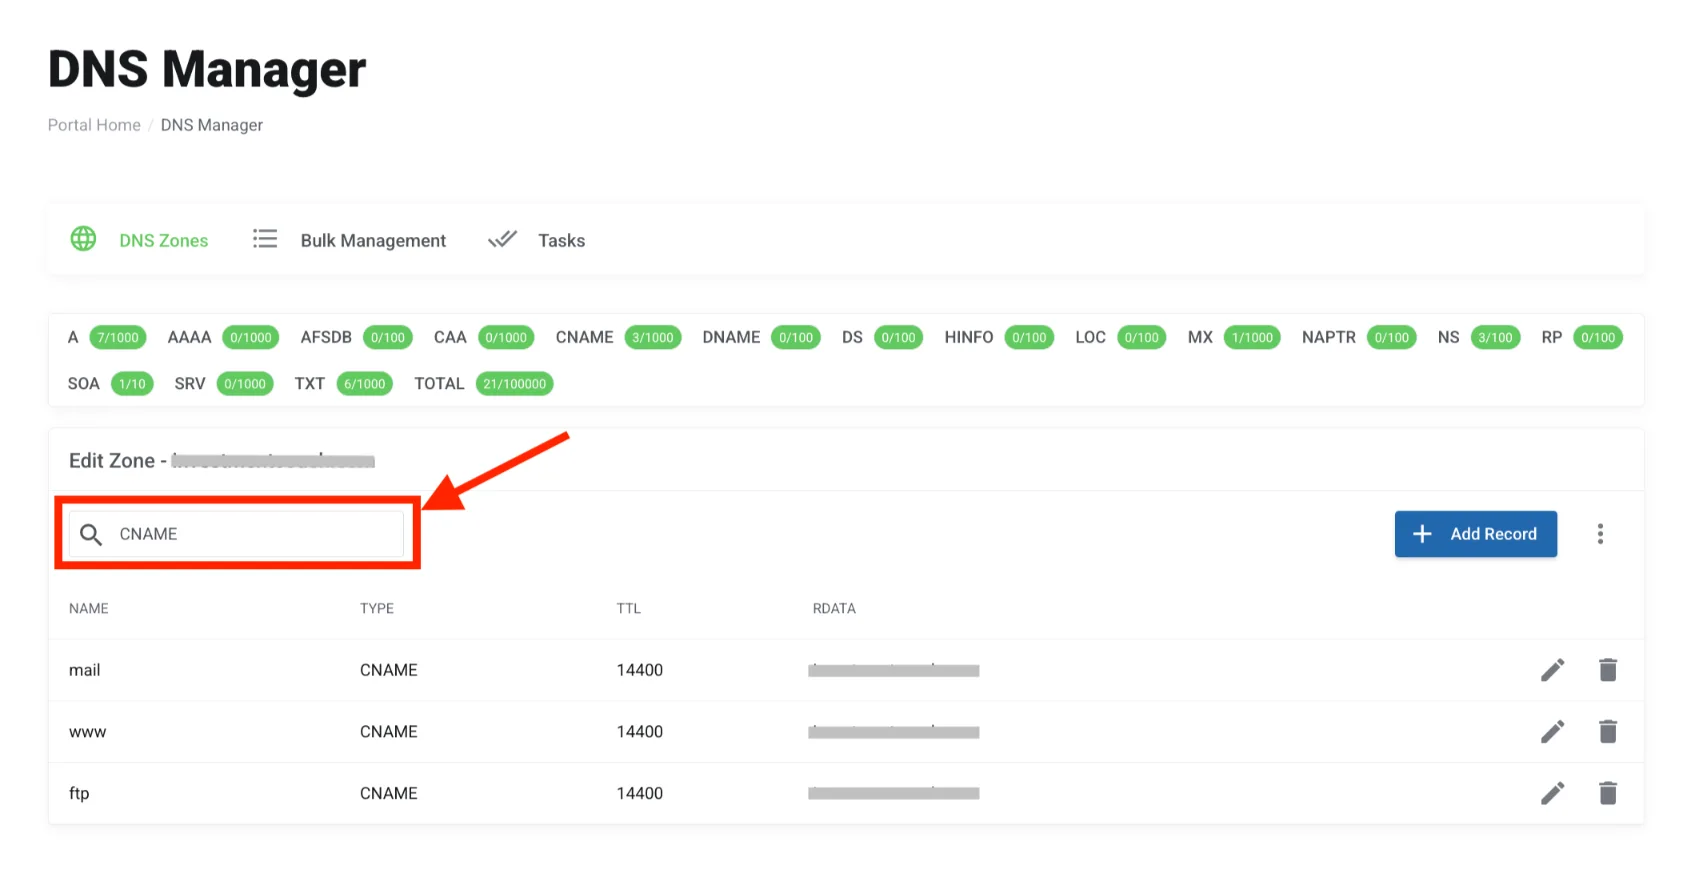Viewport: 1699px width, 882px height.
Task: Select the mail record name
Action: pos(84,671)
